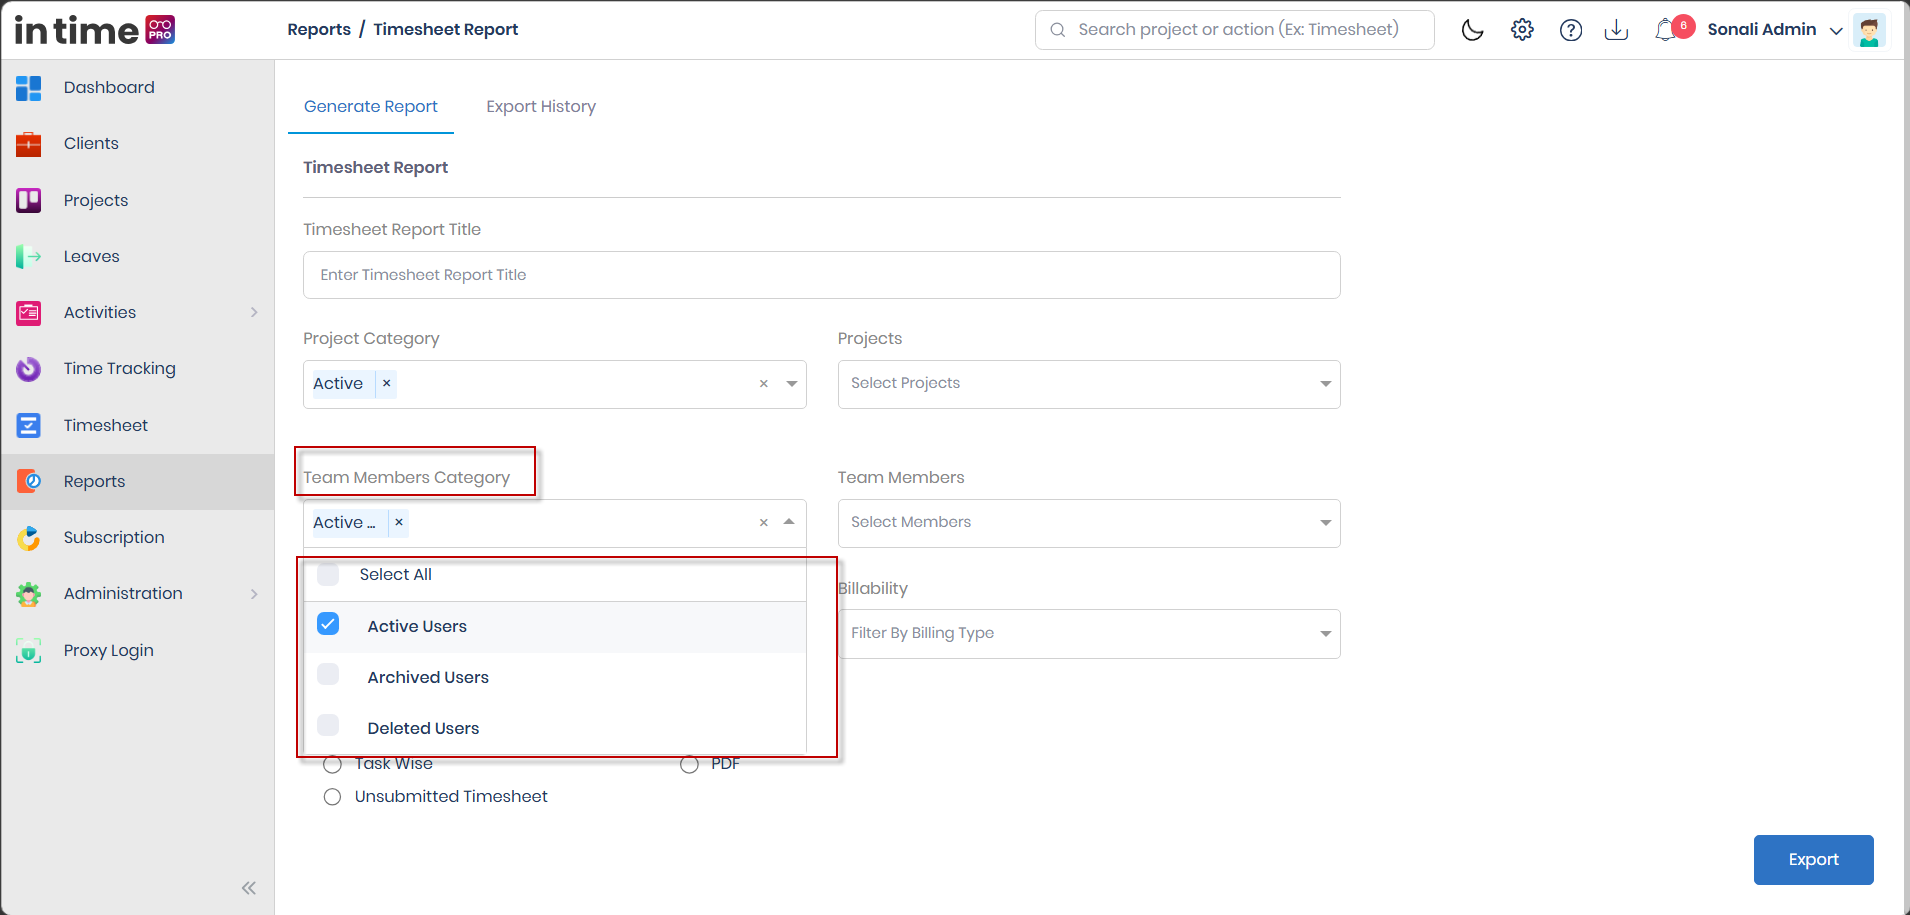The height and width of the screenshot is (915, 1910).
Task: Open the Sonali Admin user menu
Action: click(x=1775, y=30)
